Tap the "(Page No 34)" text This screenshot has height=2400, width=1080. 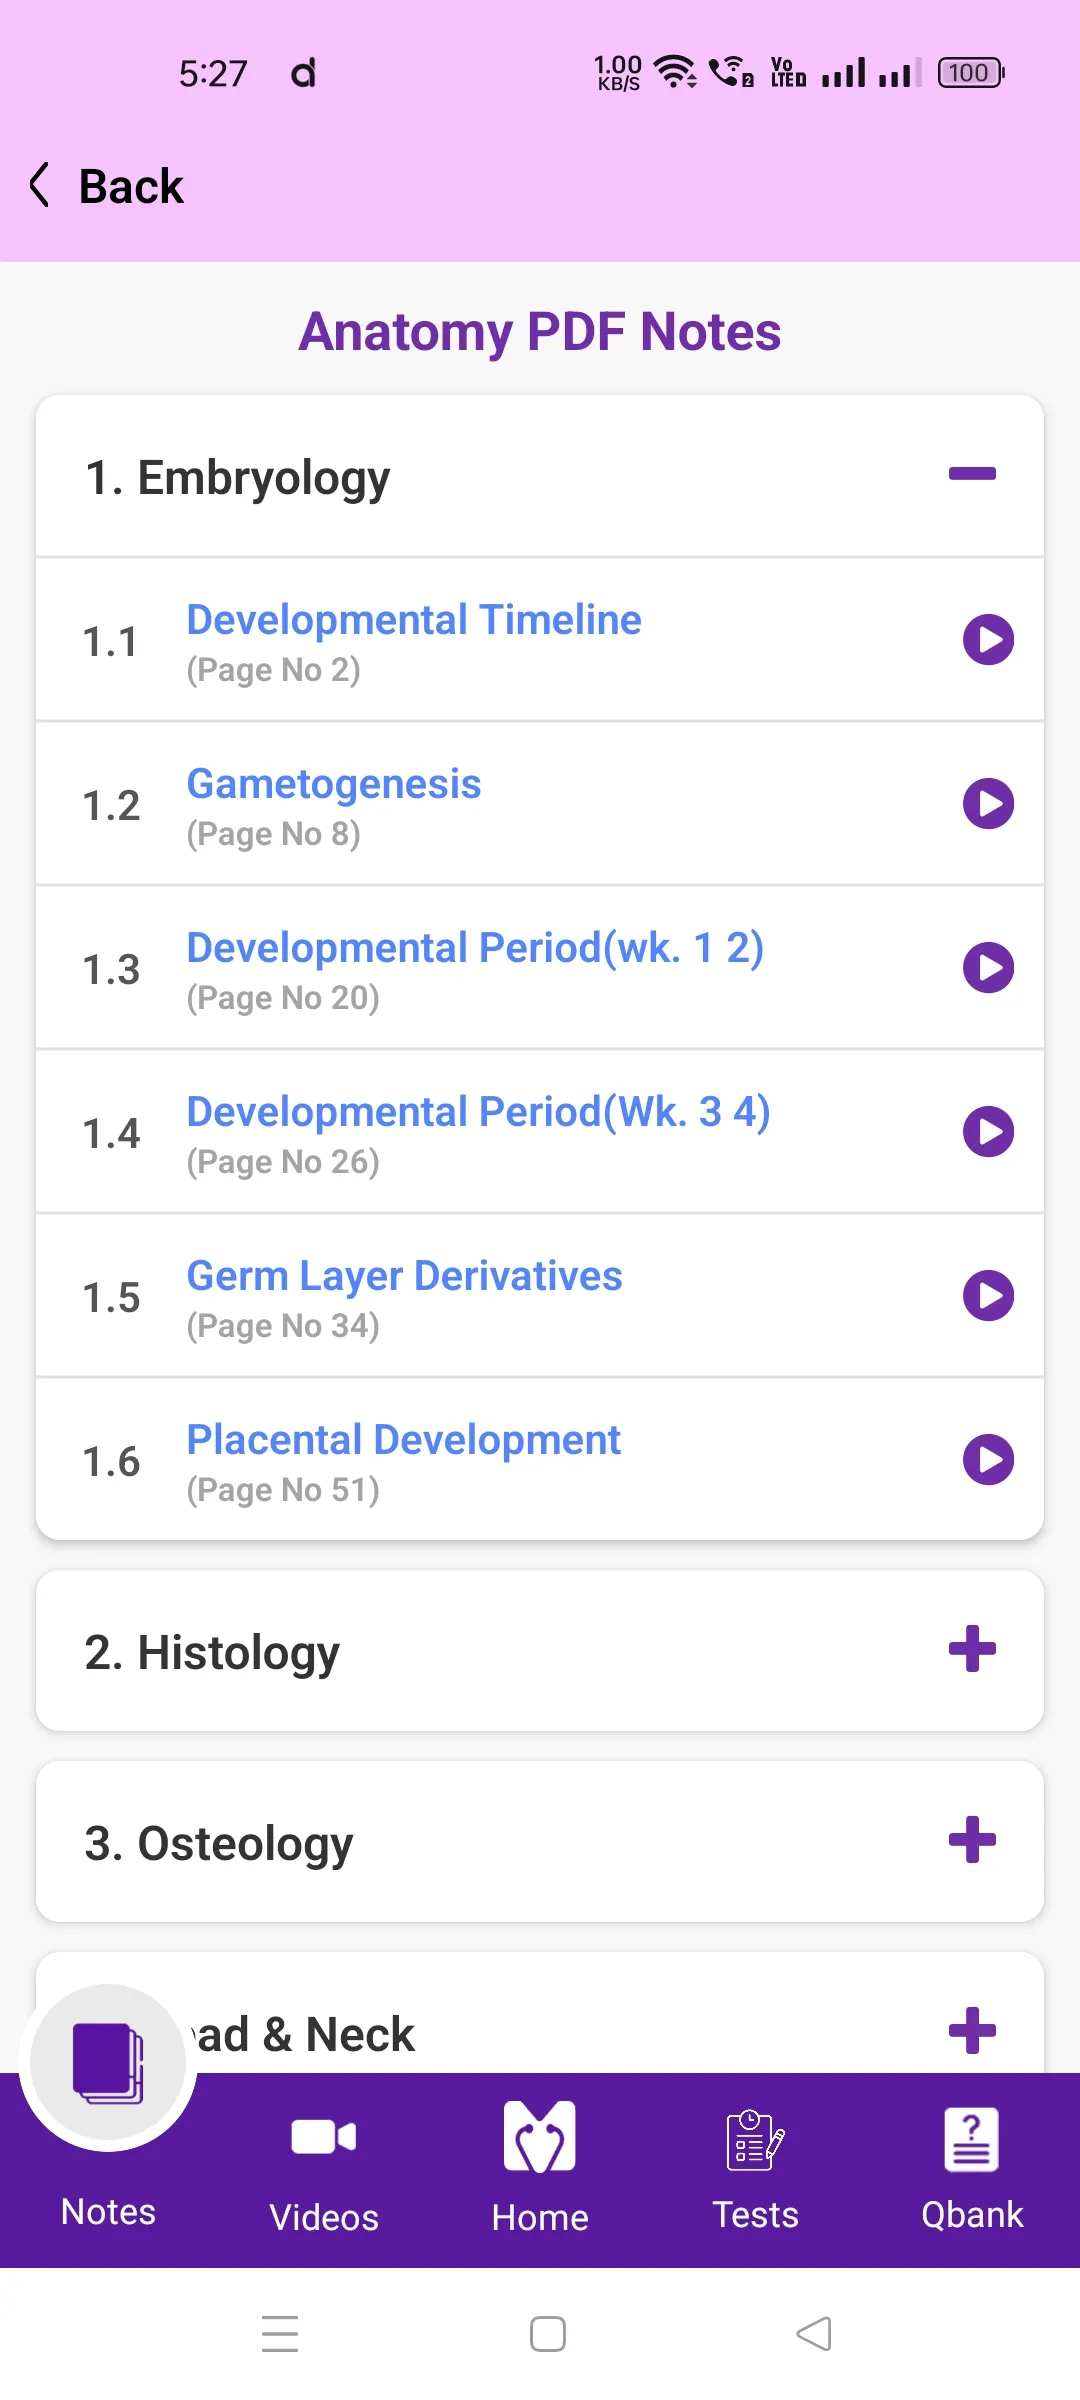pyautogui.click(x=283, y=1326)
